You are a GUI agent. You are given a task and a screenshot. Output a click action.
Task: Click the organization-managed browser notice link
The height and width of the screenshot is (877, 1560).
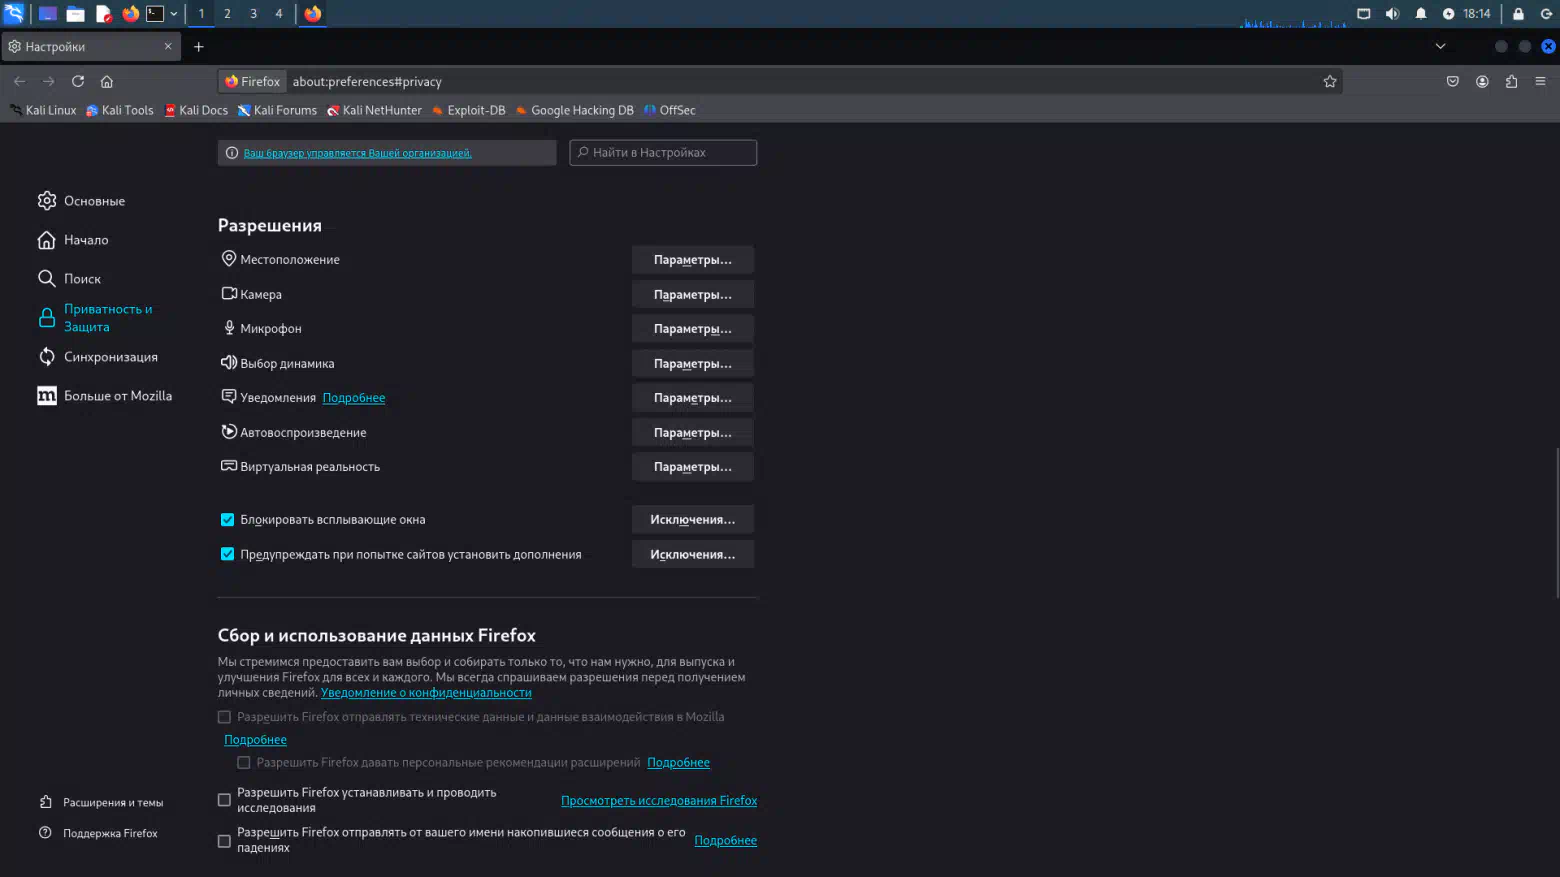(358, 153)
